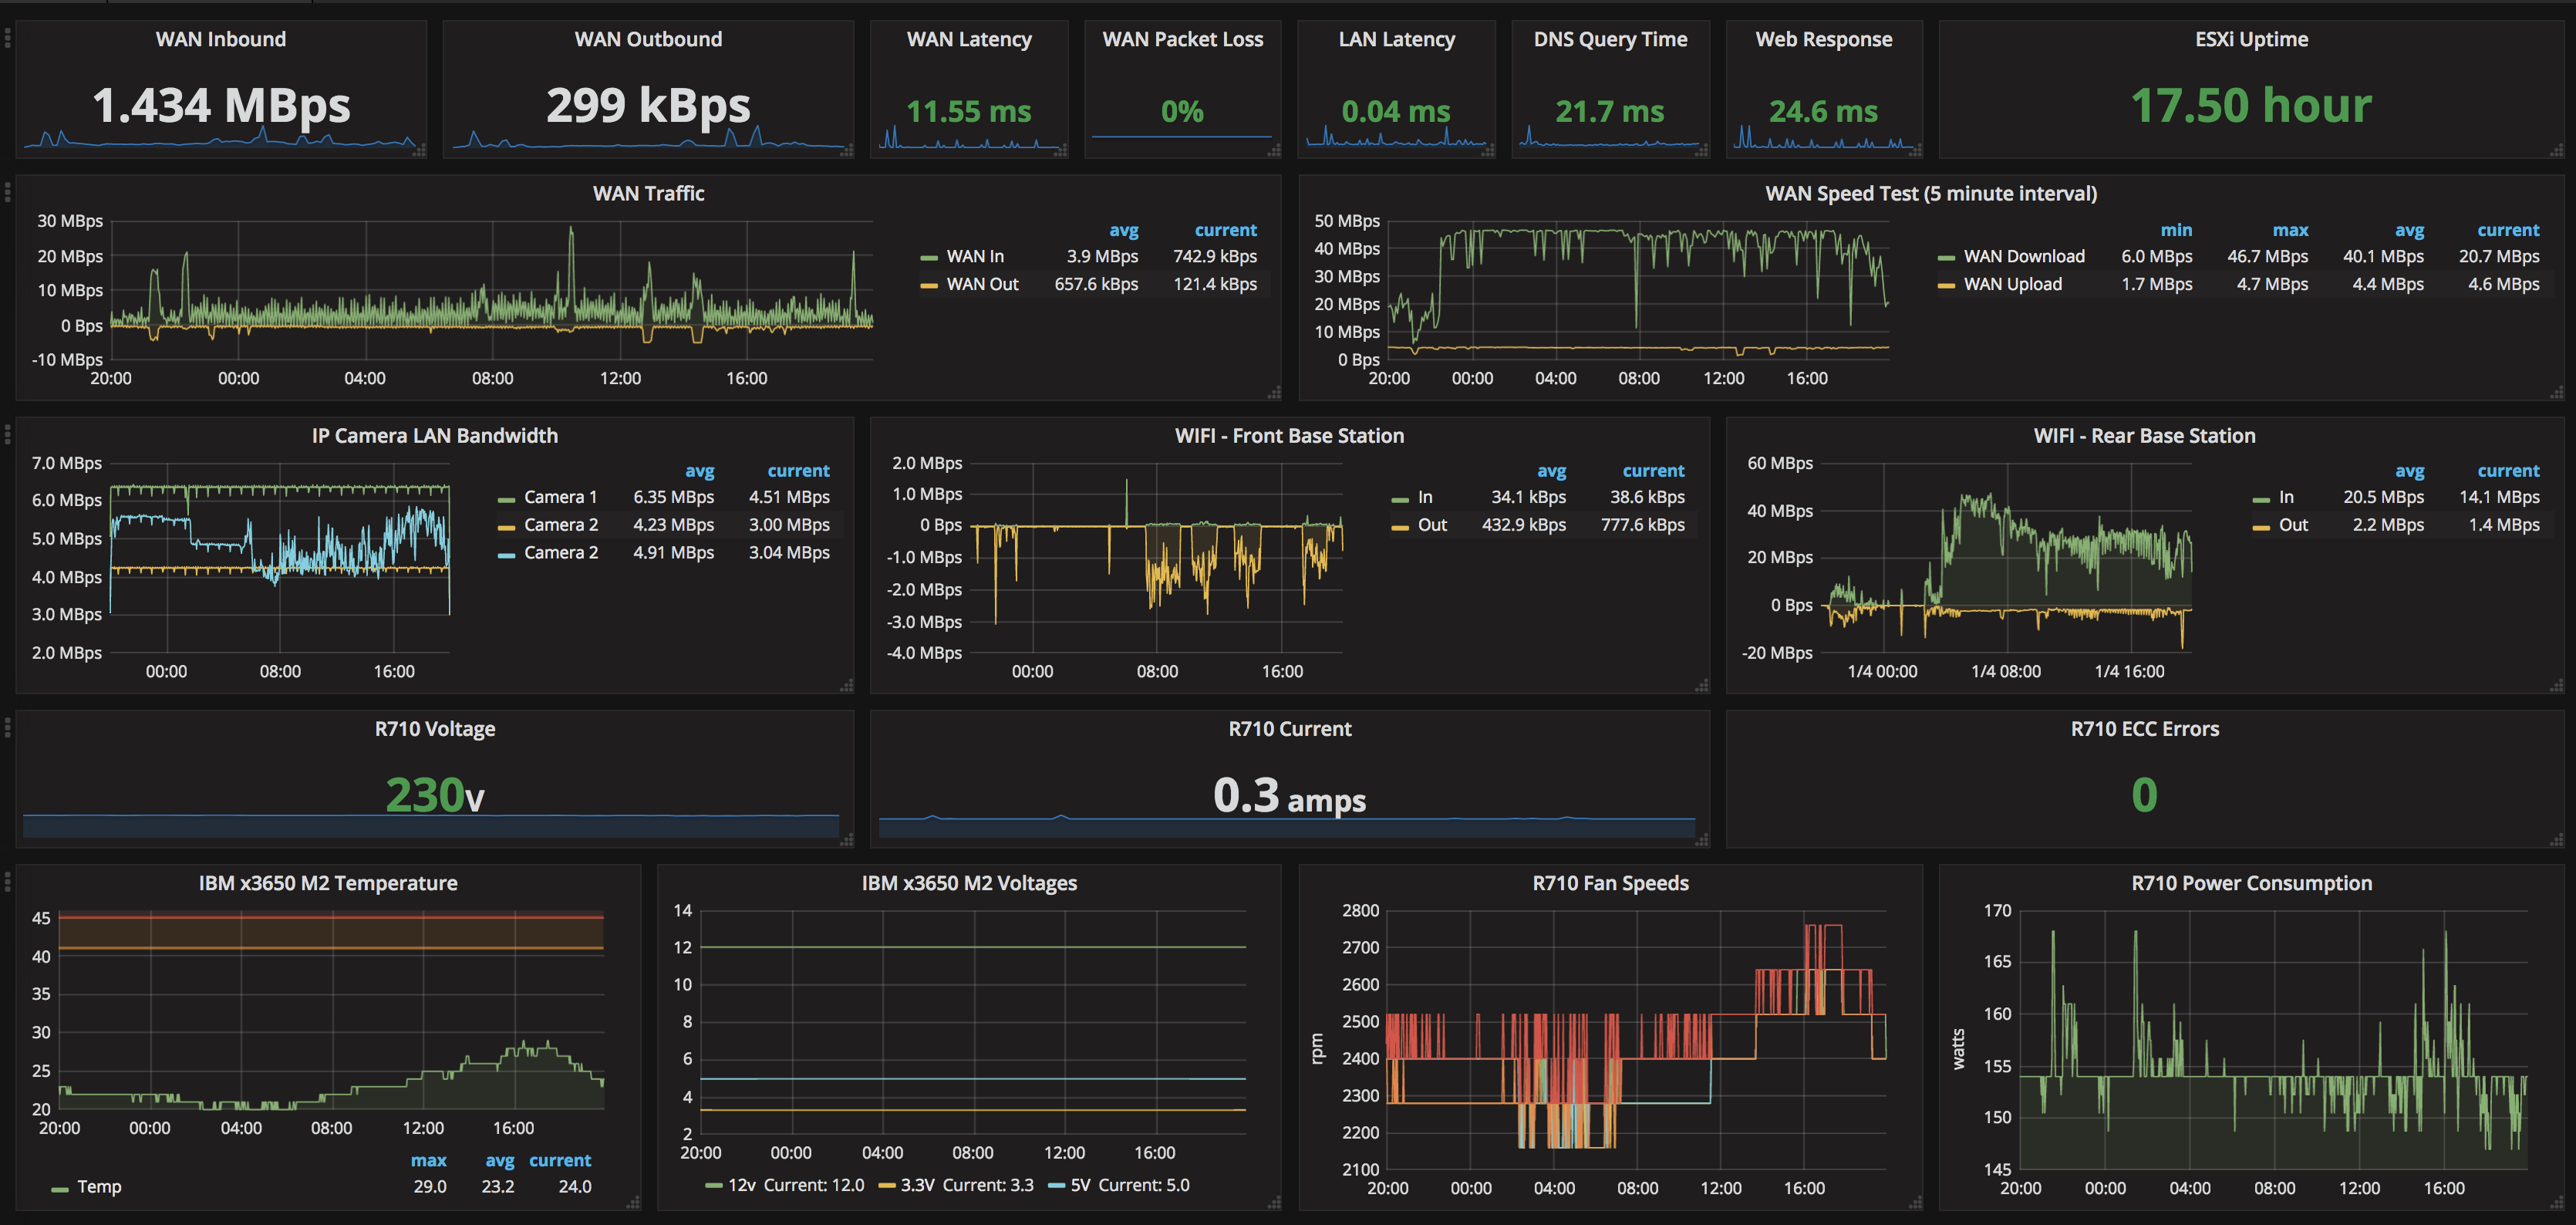Open WAN Speed Test panel title menu
Screen dimensions: 2576x1225
coord(1930,193)
